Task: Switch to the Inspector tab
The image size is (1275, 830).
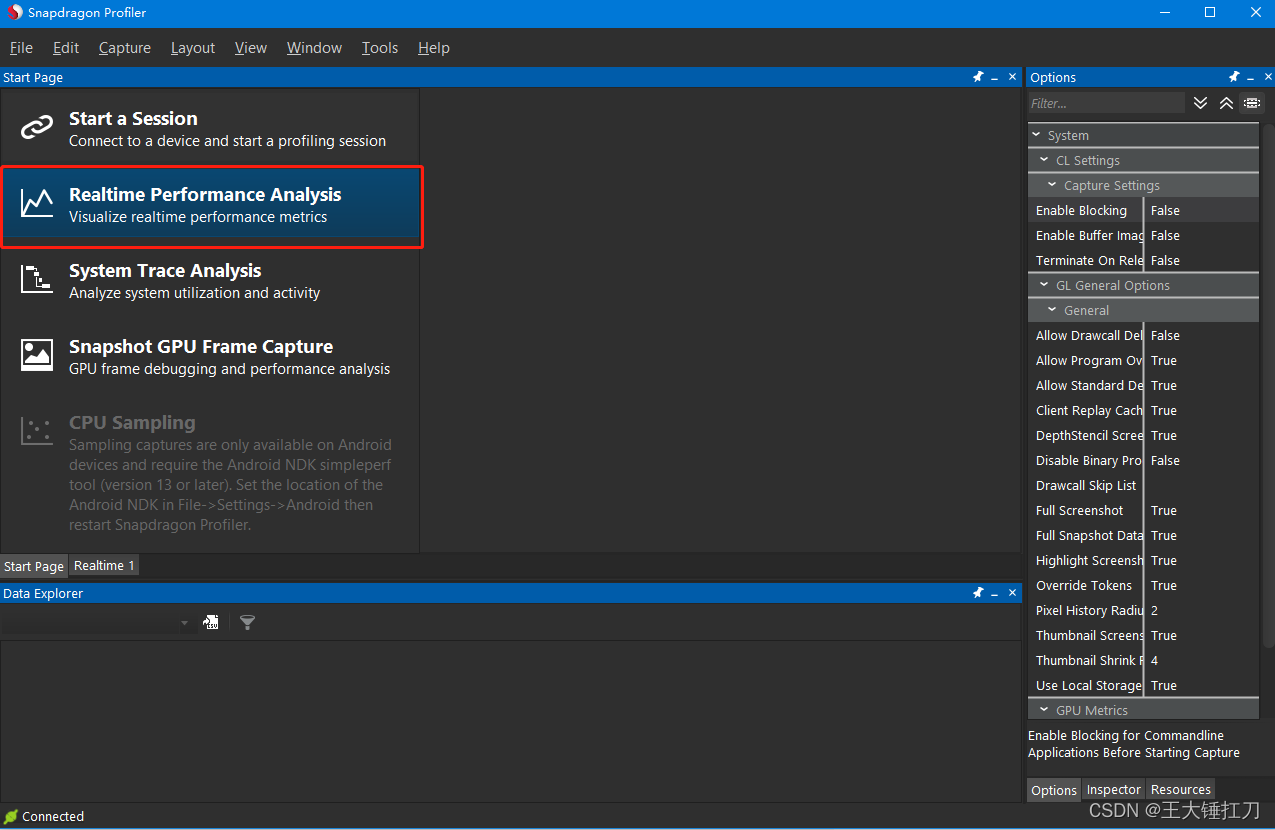Action: click(1113, 789)
